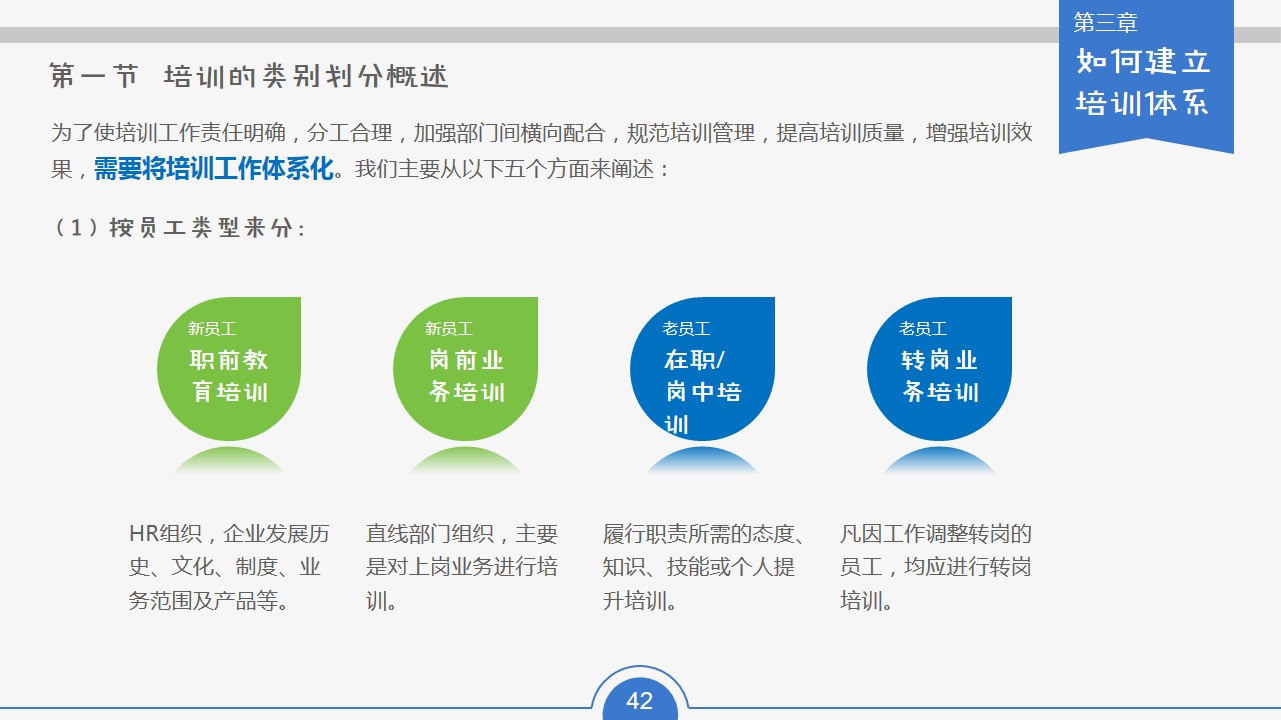Click the description starting with HR组织
Viewport: 1281px width, 720px height.
pyautogui.click(x=229, y=568)
